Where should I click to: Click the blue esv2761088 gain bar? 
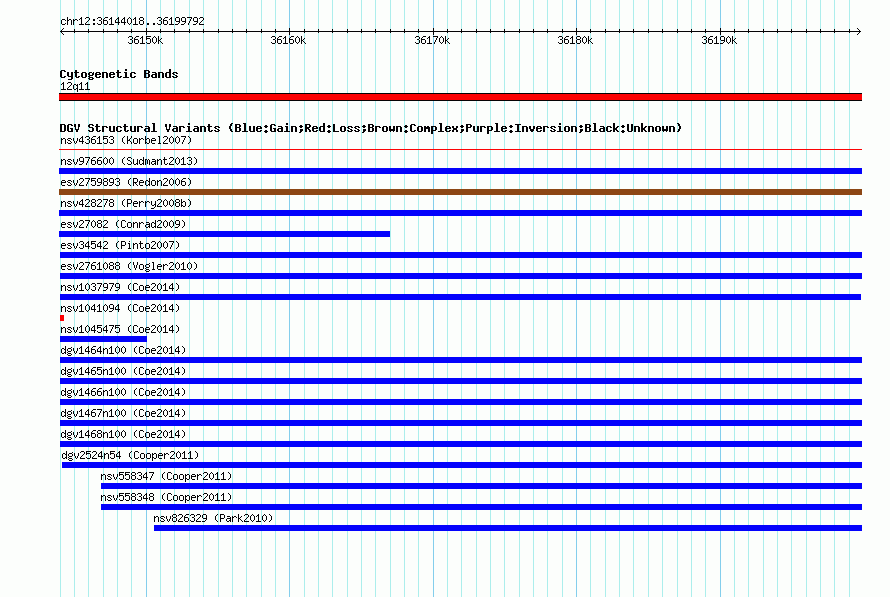coord(460,276)
